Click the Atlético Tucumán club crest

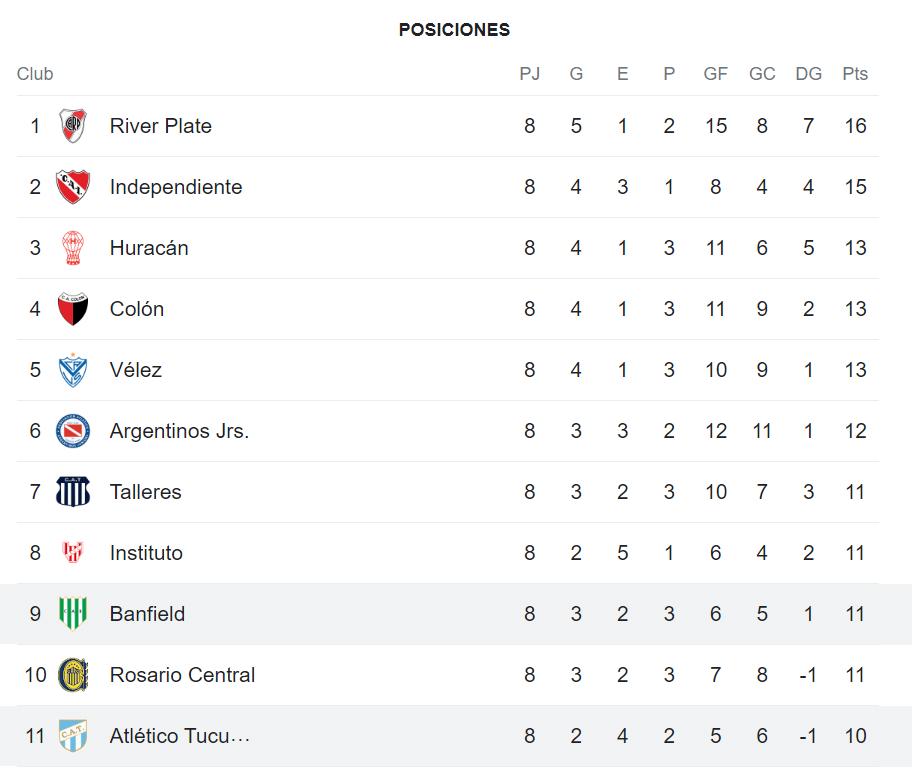tap(73, 736)
